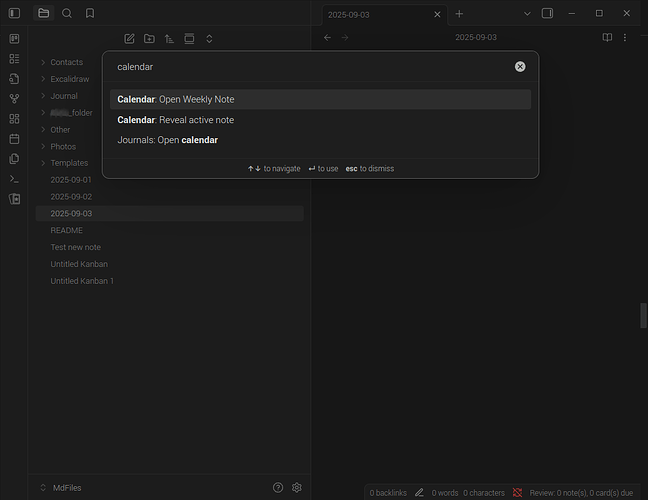Click the checklist-style ribbon icon
The width and height of the screenshot is (648, 500).
point(14,59)
